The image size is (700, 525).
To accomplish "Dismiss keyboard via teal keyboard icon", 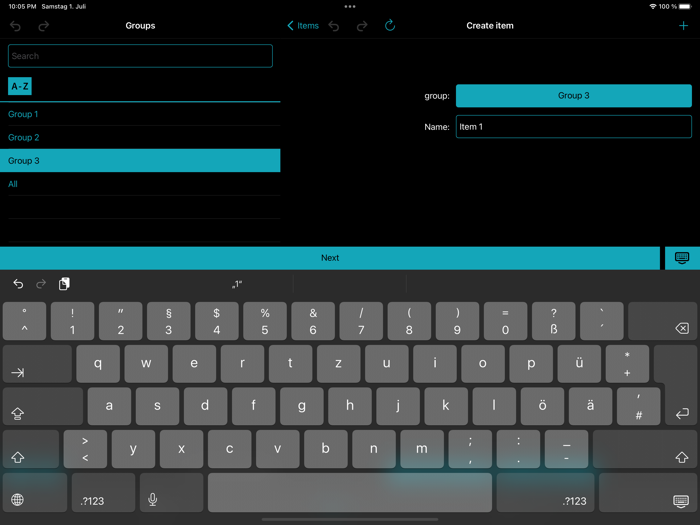I will tap(682, 258).
